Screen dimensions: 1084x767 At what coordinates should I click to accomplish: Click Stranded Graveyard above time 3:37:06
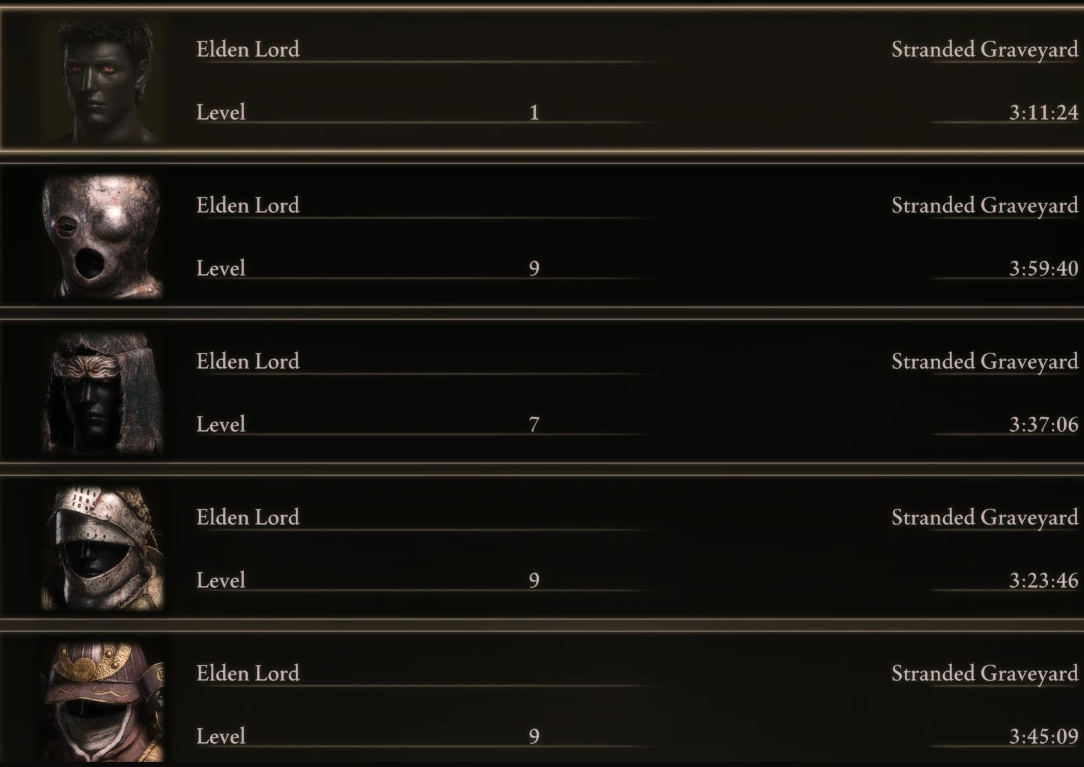[x=984, y=362]
